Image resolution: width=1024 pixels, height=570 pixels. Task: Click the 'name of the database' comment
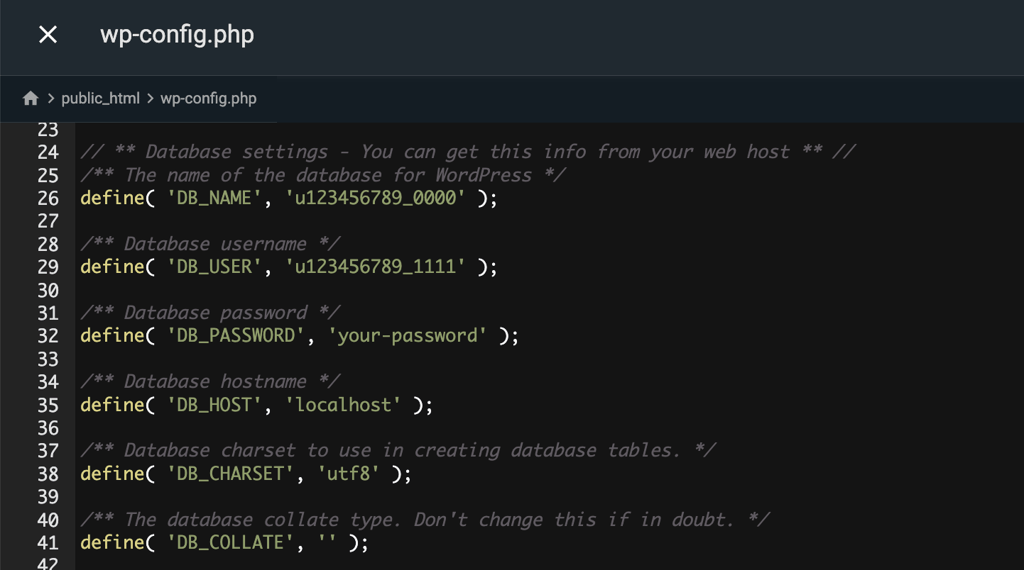(x=323, y=175)
